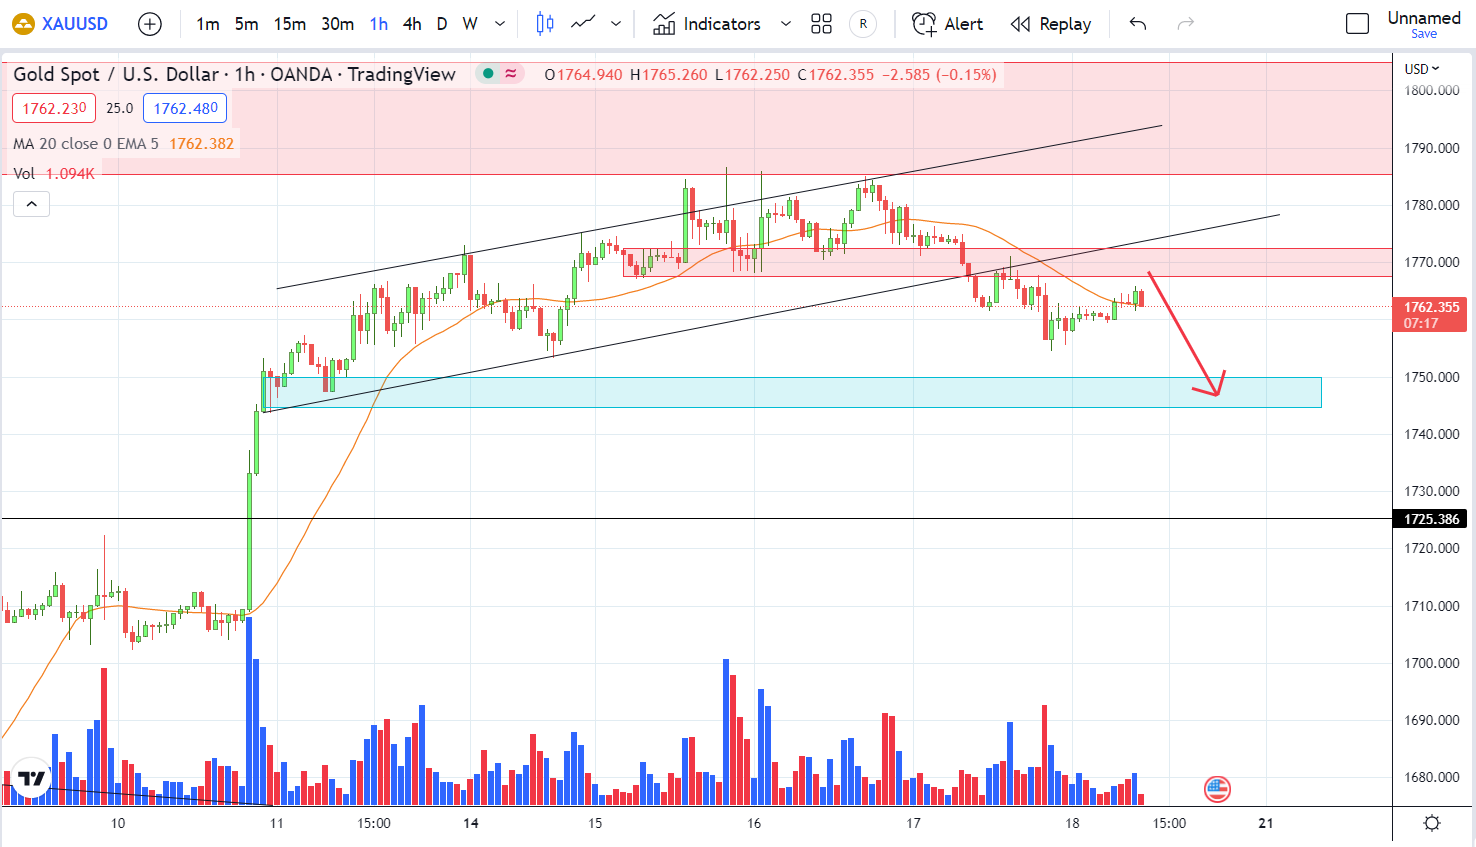
Task: Select the 1h timeframe
Action: coord(379,24)
